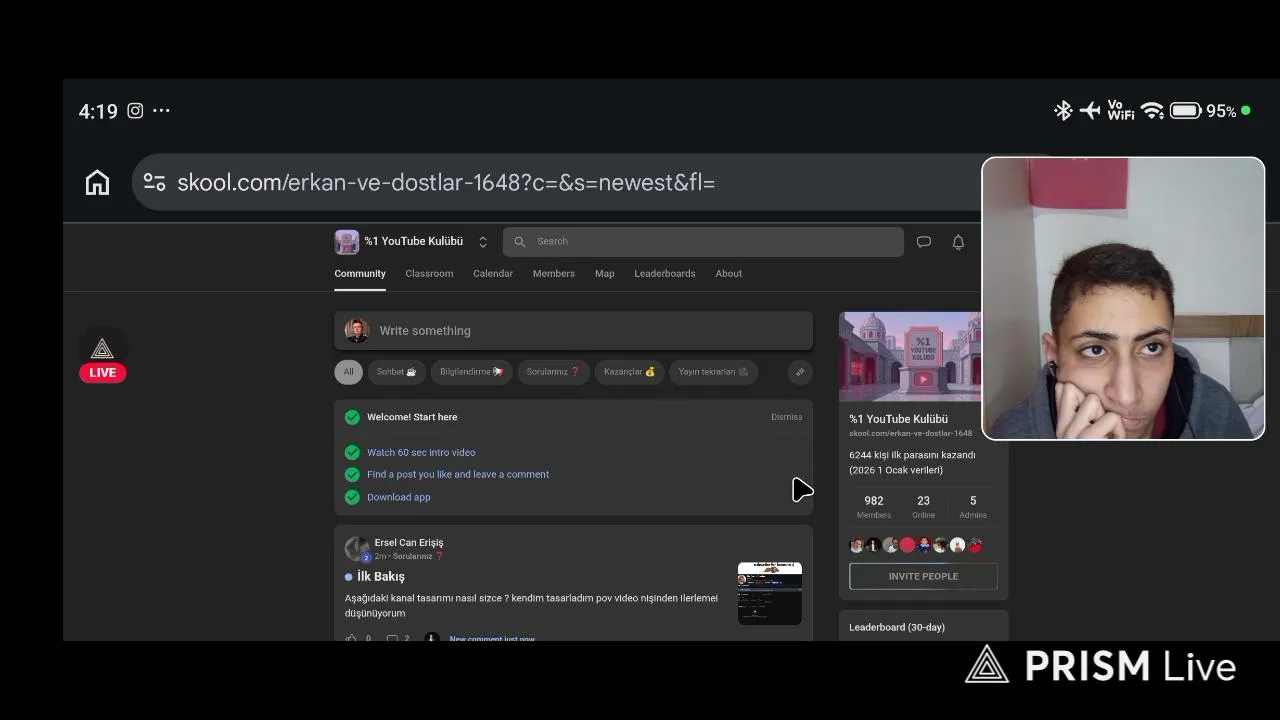Image resolution: width=1280 pixels, height=720 pixels.
Task: Click Ersel Can Erişiş profile avatar
Action: pyautogui.click(x=357, y=549)
